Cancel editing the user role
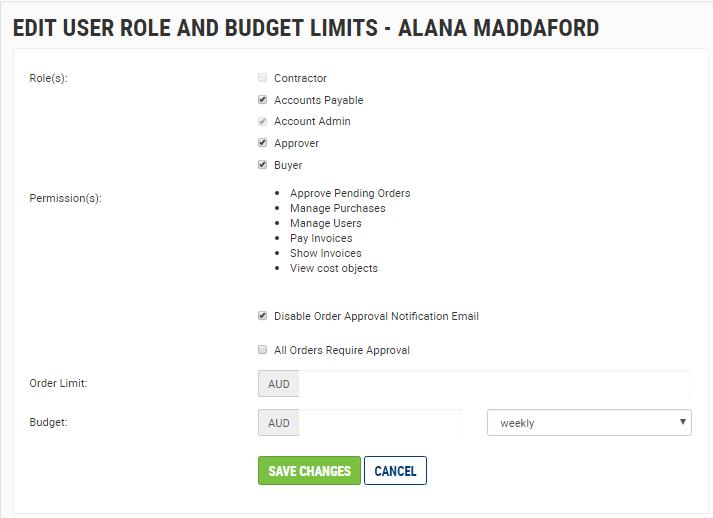This screenshot has height=518, width=713. click(395, 471)
